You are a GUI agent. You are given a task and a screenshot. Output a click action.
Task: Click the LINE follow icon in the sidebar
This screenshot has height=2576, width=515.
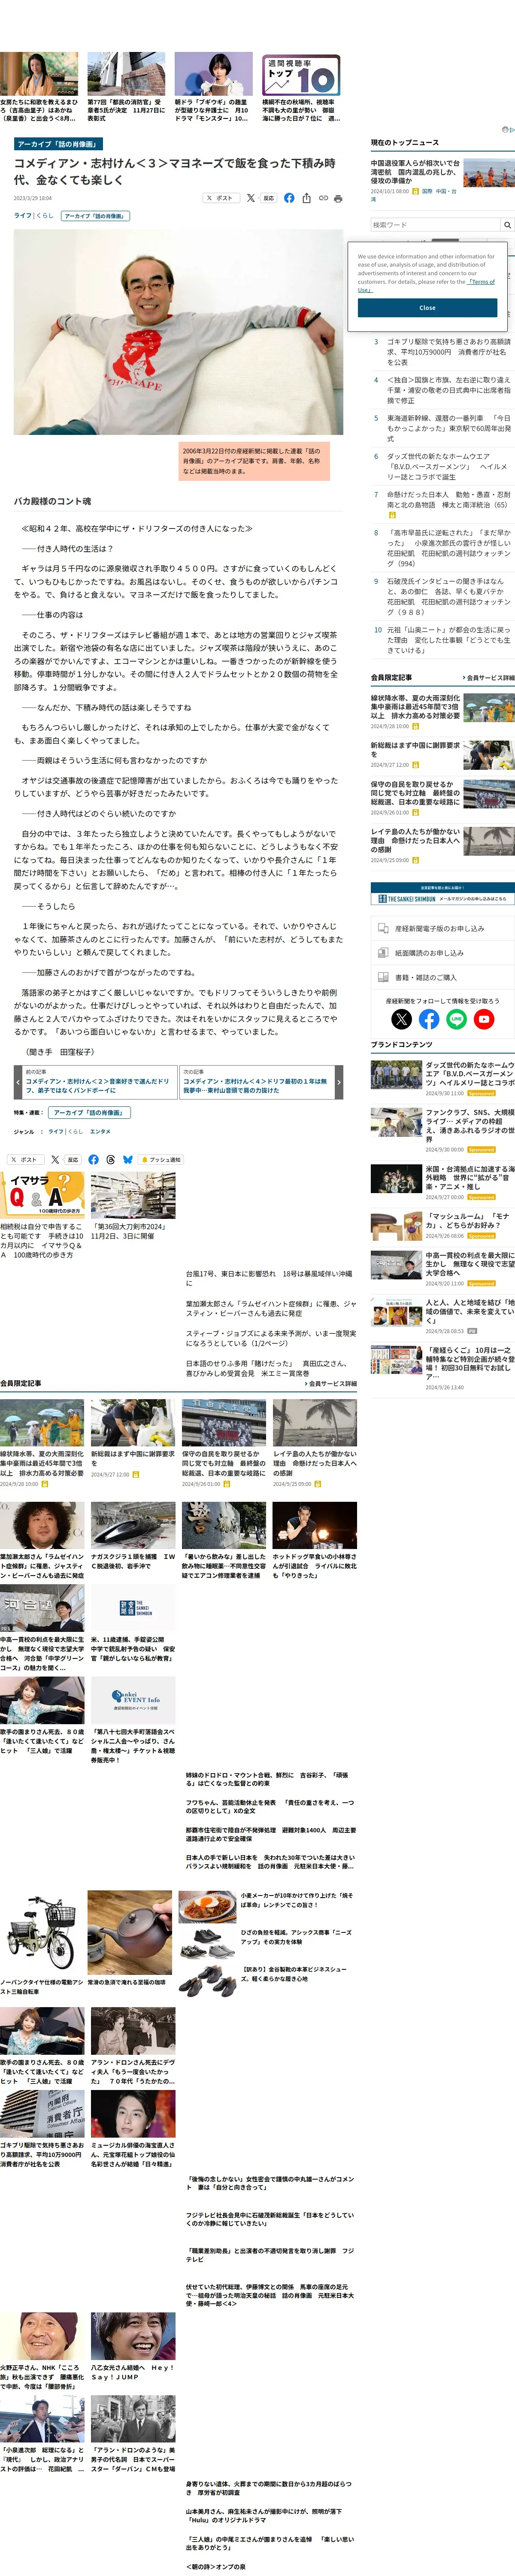(x=456, y=1019)
